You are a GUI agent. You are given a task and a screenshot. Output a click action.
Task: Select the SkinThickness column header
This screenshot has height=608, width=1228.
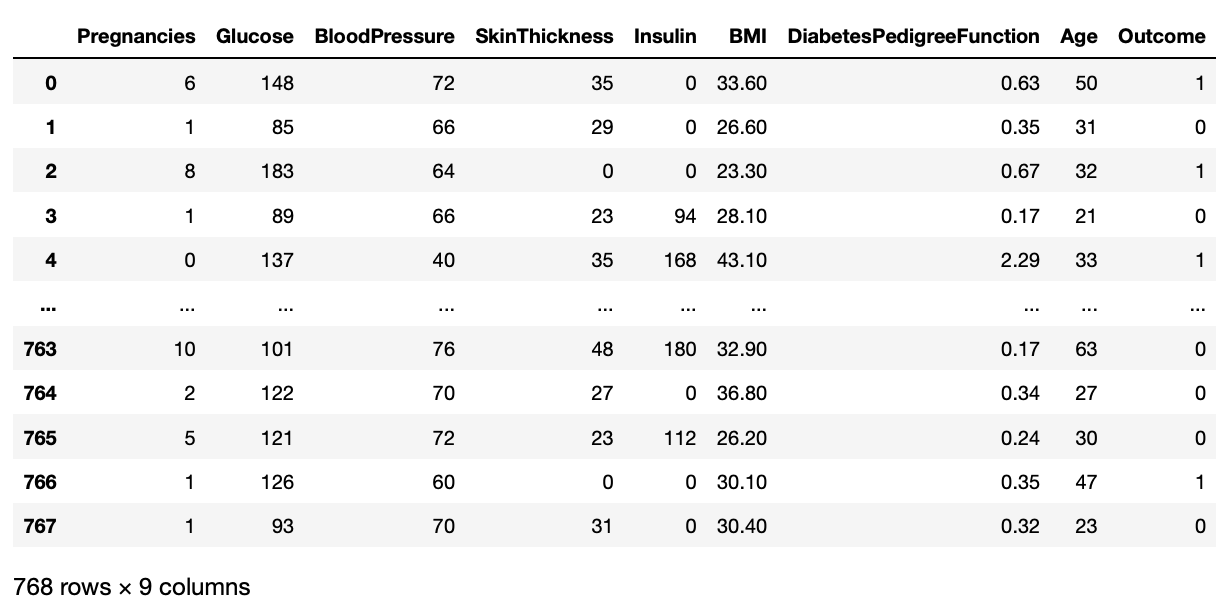(x=544, y=37)
